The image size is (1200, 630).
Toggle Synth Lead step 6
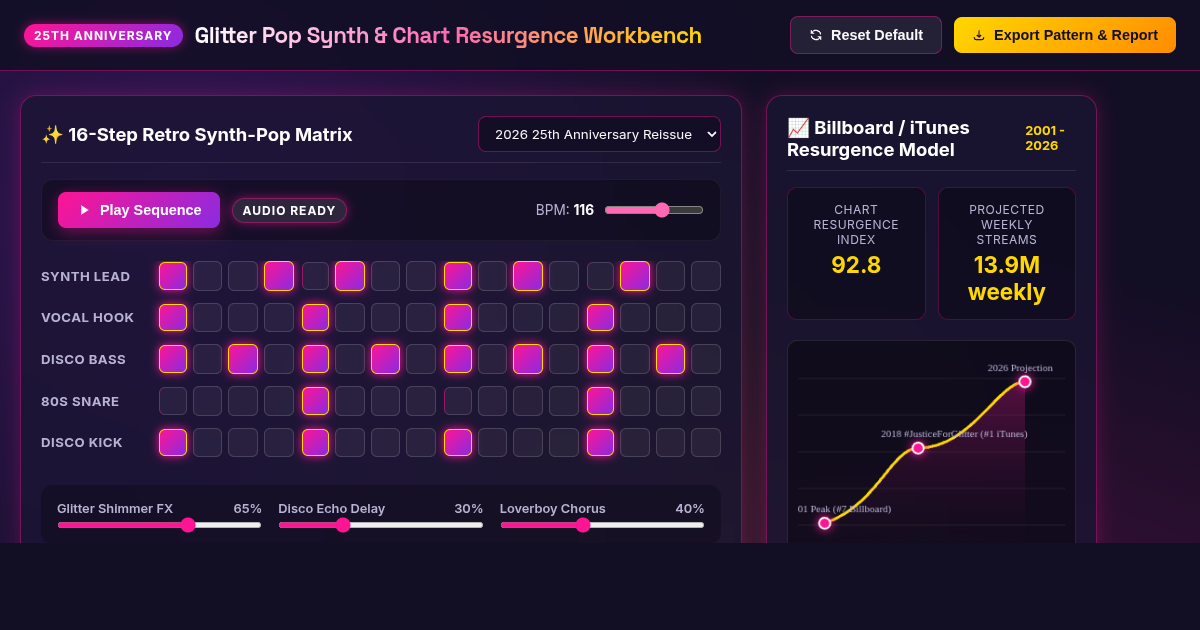tap(350, 276)
